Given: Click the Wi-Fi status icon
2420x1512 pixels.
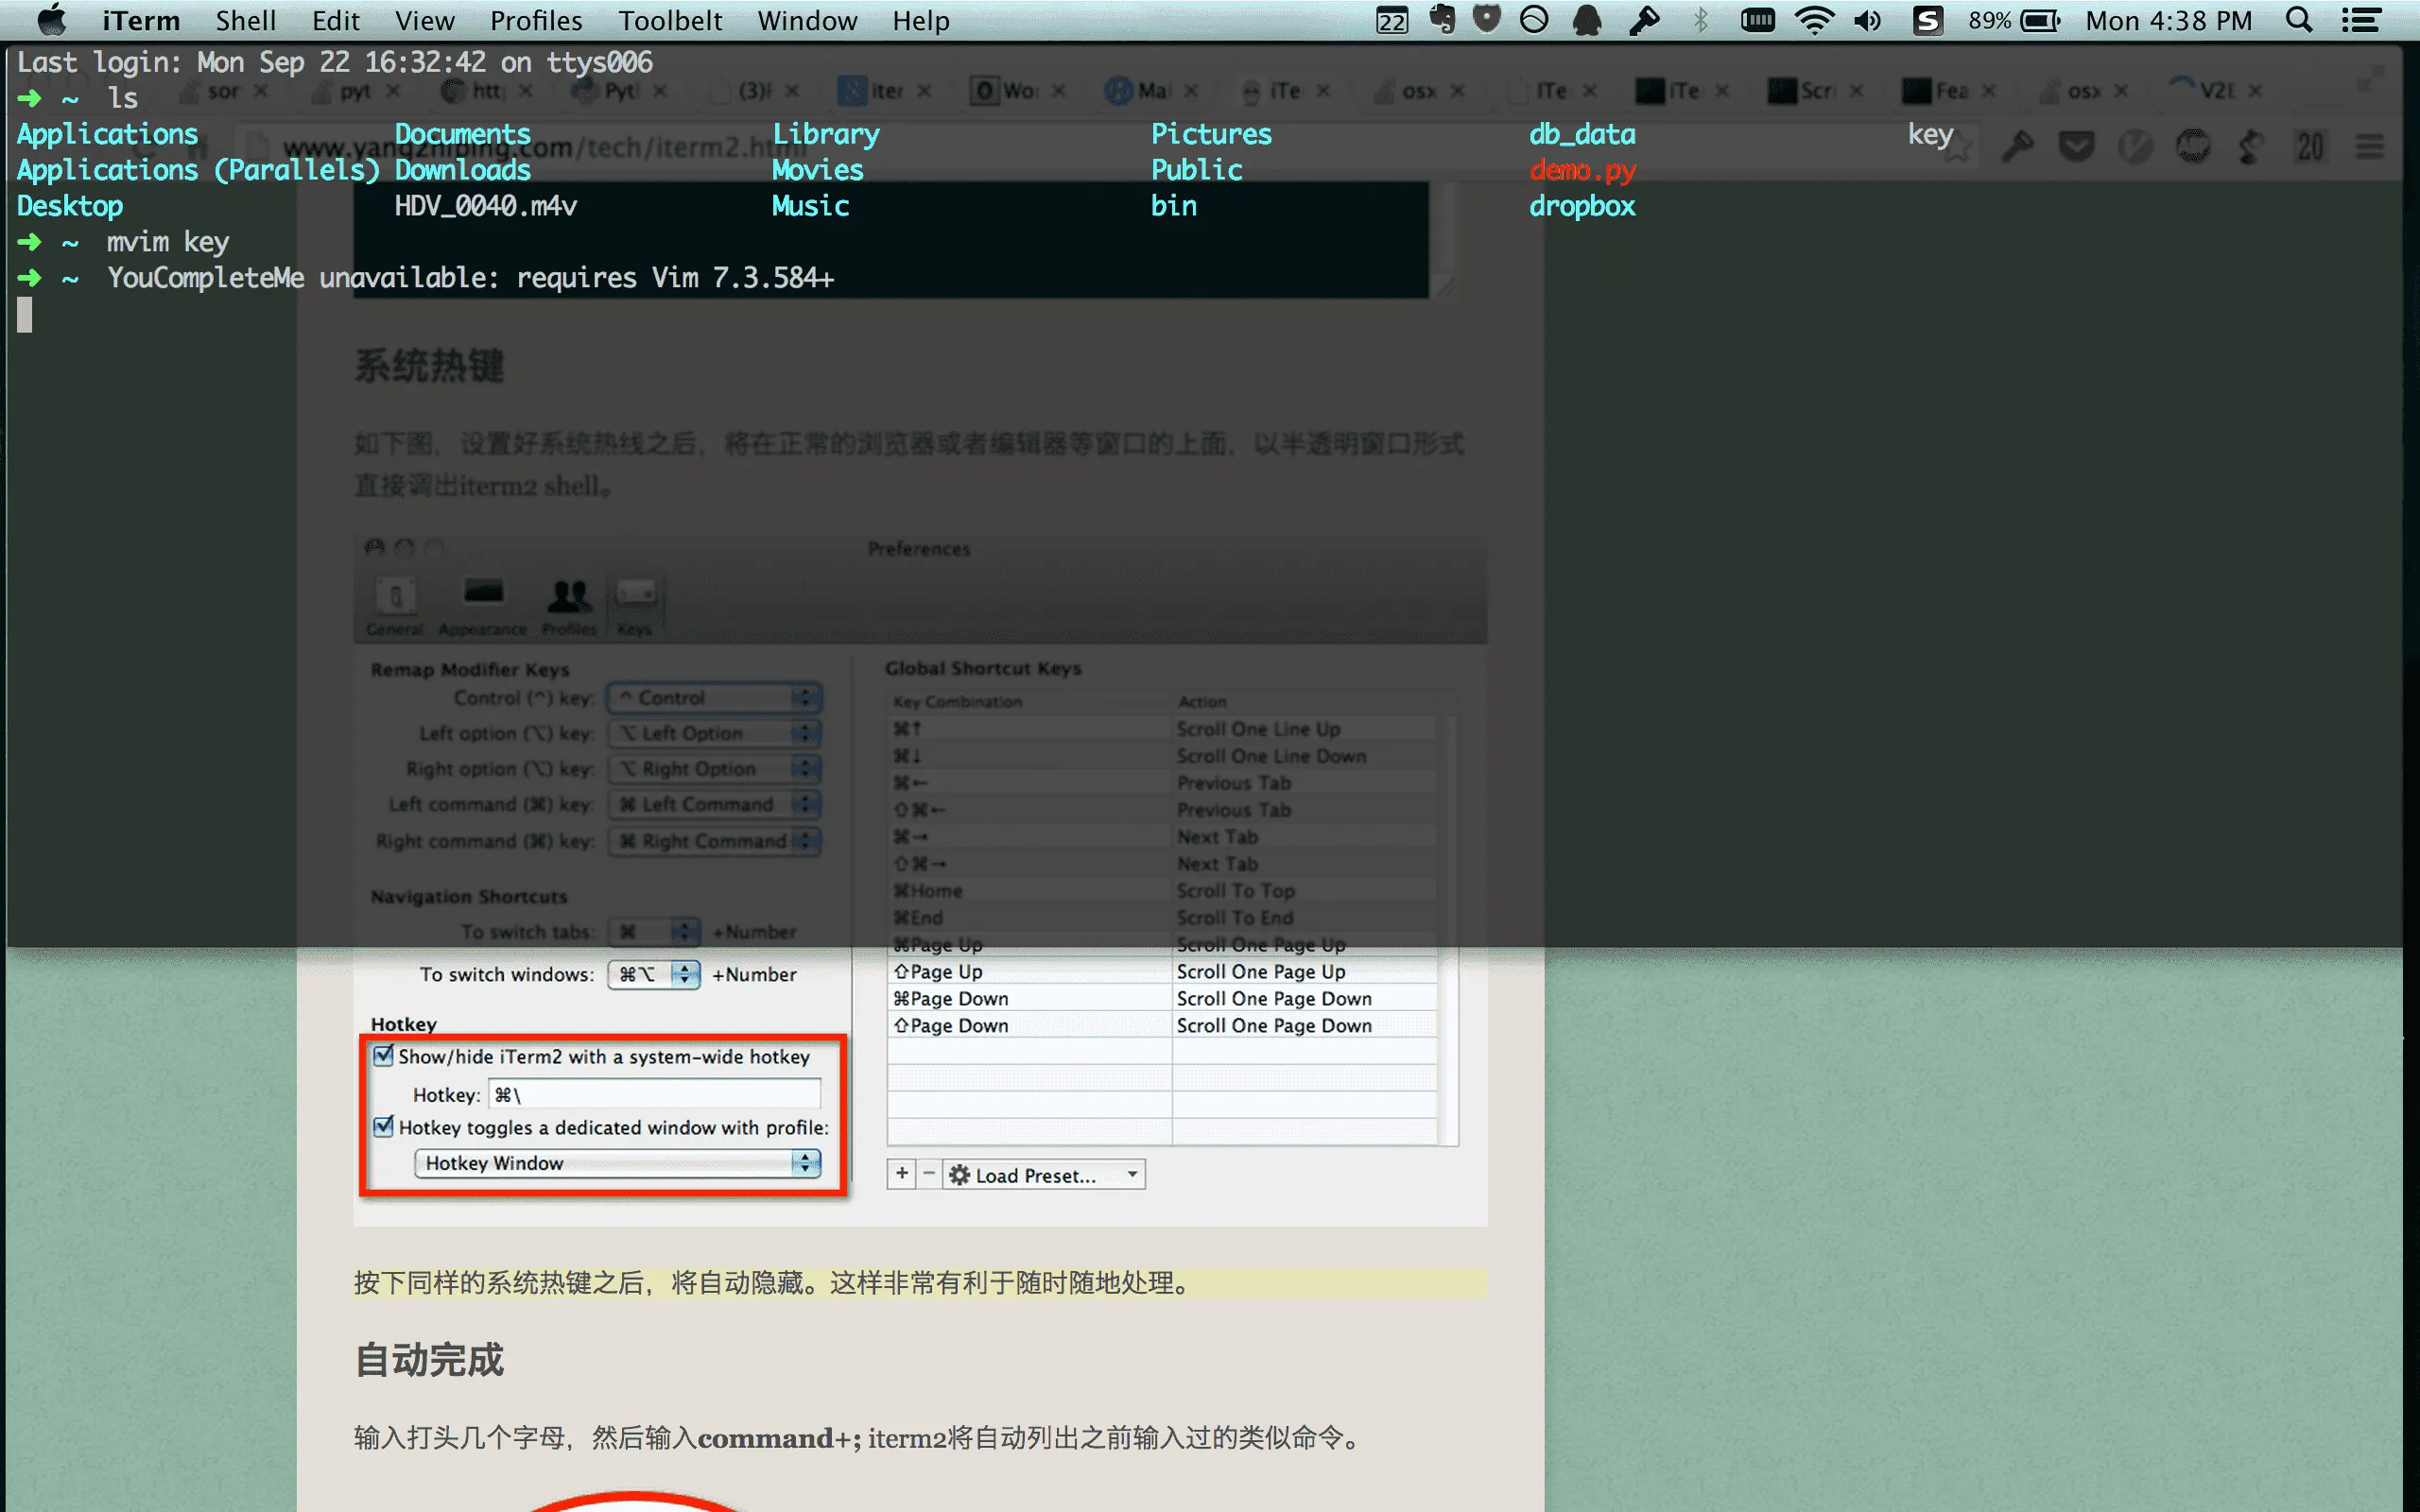Looking at the screenshot, I should point(1813,20).
